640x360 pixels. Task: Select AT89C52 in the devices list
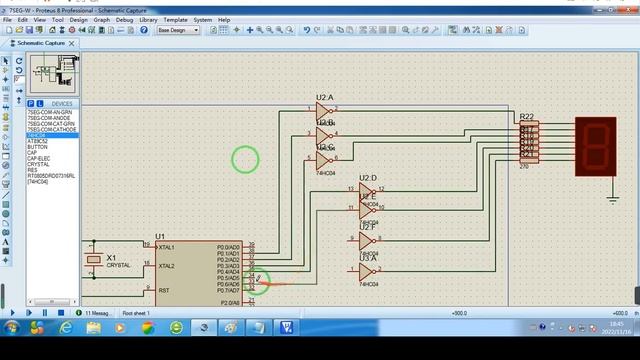tap(38, 141)
